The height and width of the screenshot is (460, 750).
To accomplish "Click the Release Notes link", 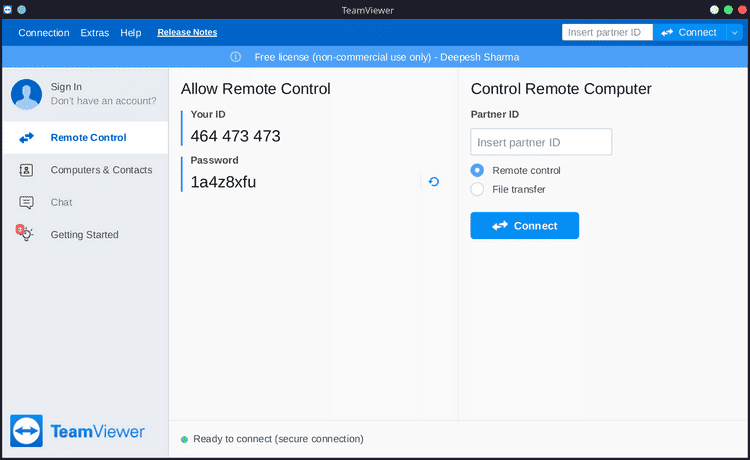I will 187,32.
